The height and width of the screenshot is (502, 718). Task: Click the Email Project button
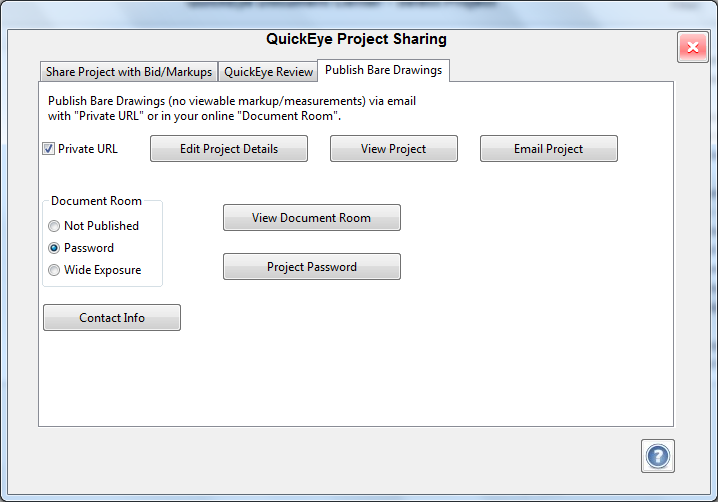click(549, 148)
